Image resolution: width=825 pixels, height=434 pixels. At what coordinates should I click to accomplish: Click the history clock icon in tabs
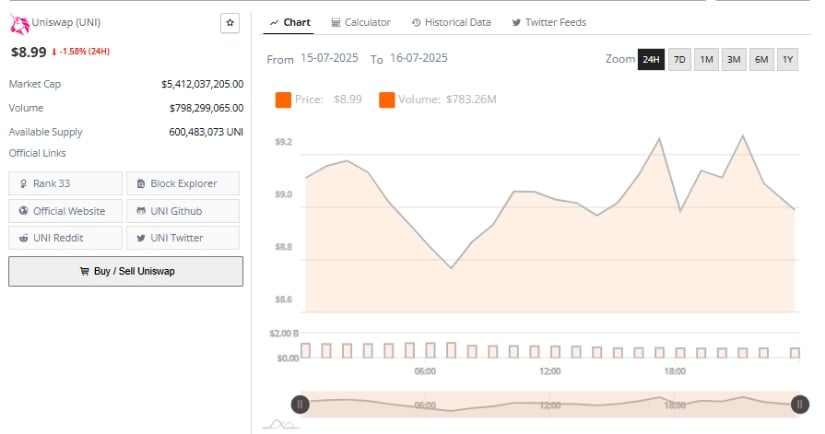(416, 23)
